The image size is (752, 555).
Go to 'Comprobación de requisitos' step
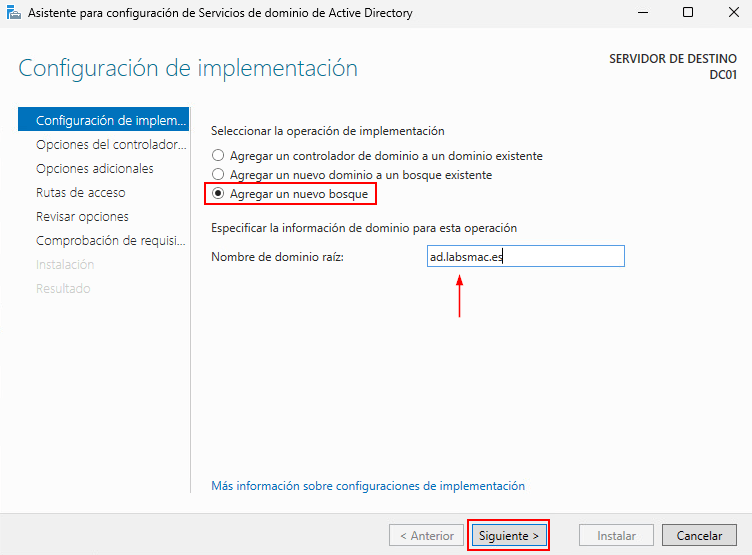click(x=110, y=241)
